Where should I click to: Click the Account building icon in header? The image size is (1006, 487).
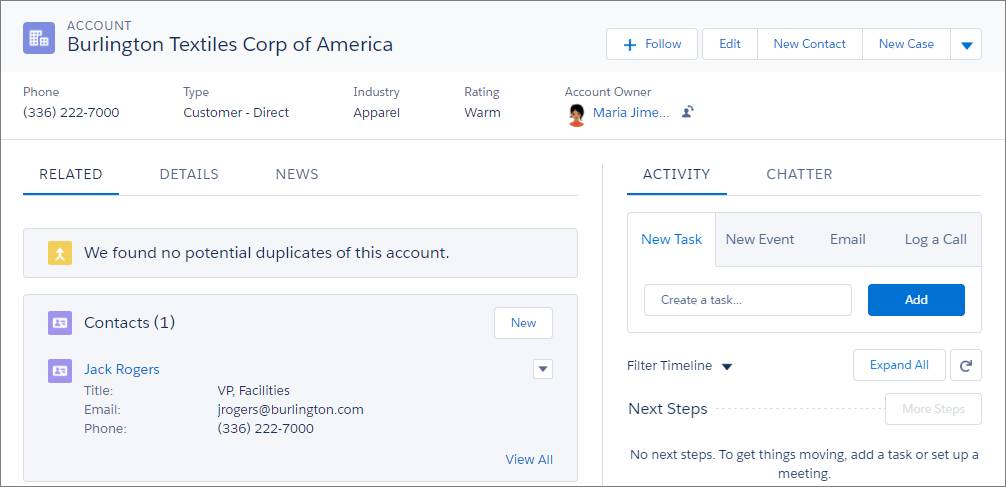(39, 38)
